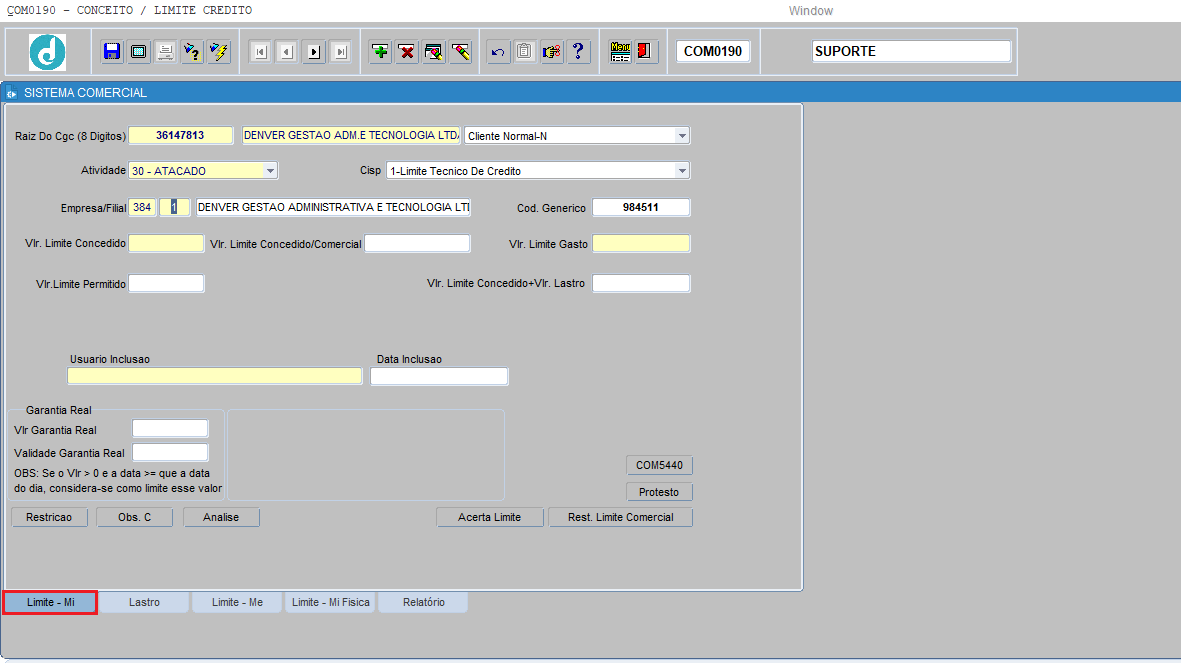Switch to the Limite - Me tab
Viewport: 1181px width, 663px height.
(237, 603)
